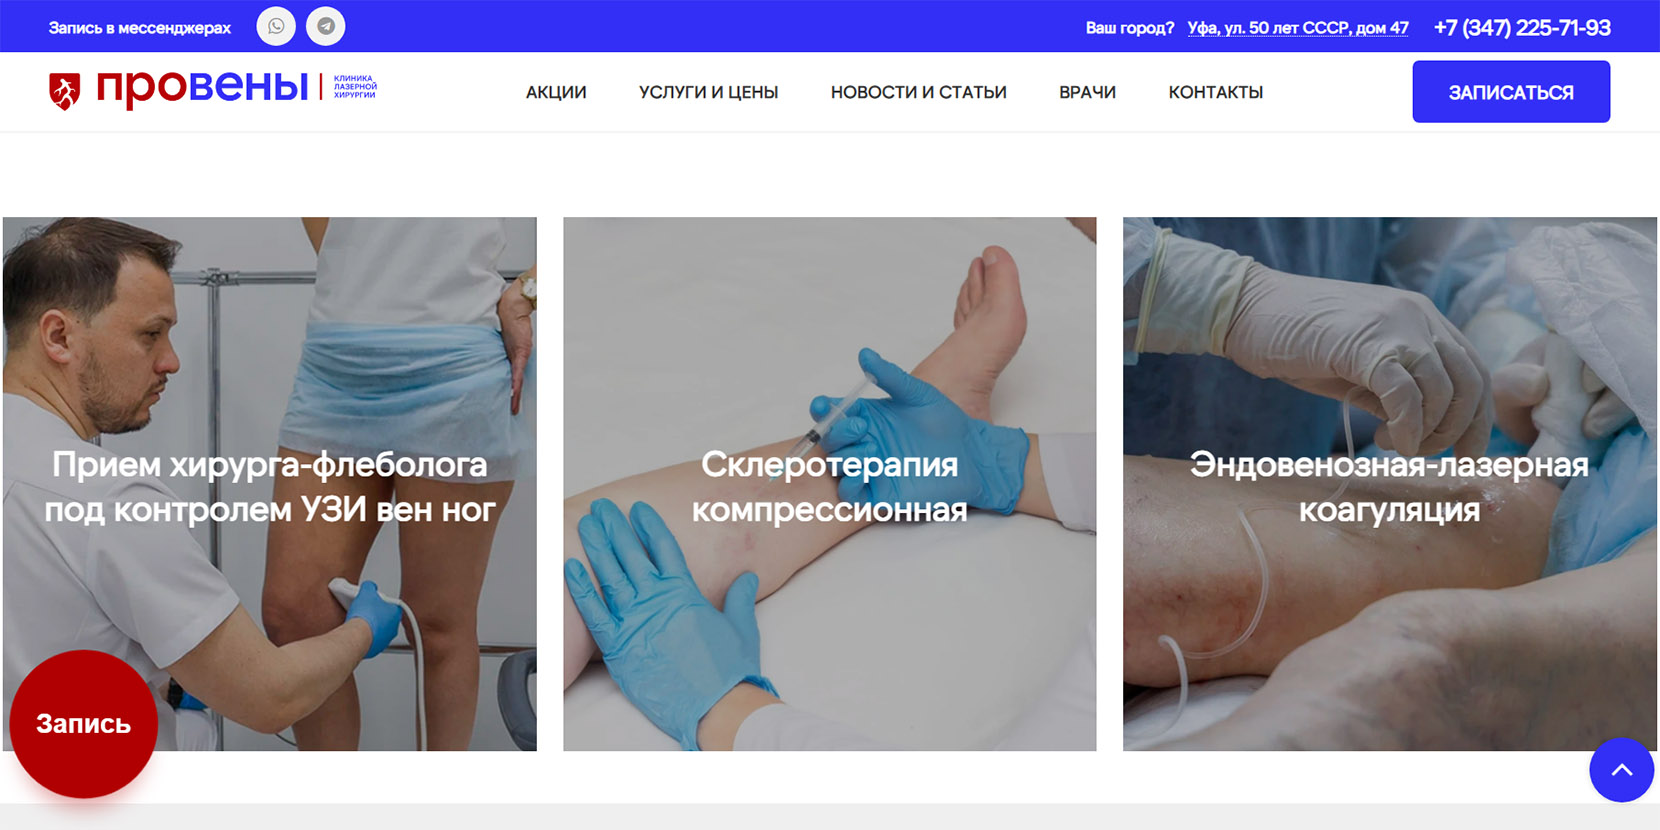Click the ПроВены shield logo icon
The image size is (1660, 830).
pyautogui.click(x=65, y=91)
